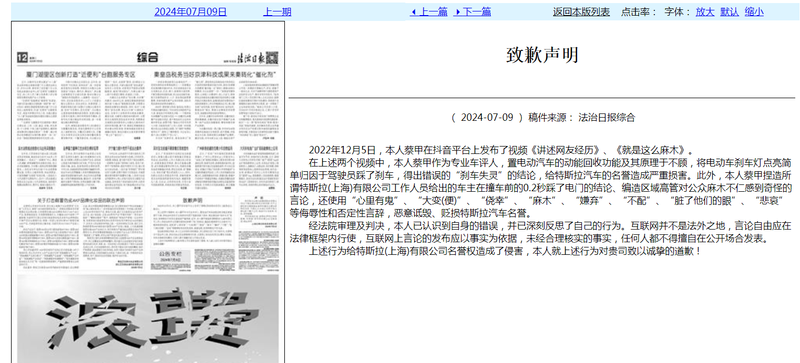The width and height of the screenshot is (800, 363).
Task: Click the main 致歉声明 article heading
Action: (542, 55)
